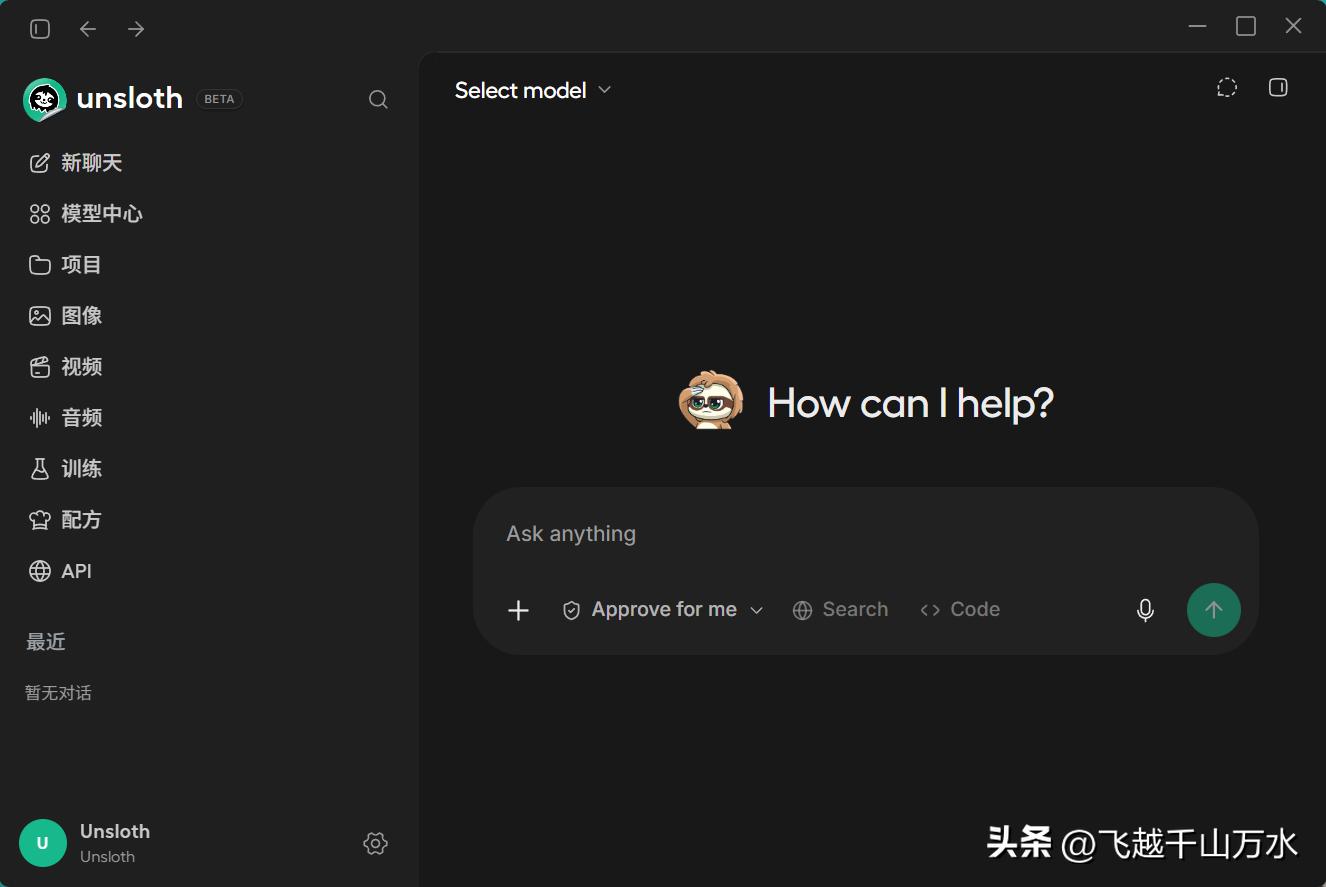The height and width of the screenshot is (887, 1326).
Task: Go forward with the right arrow
Action: (x=136, y=29)
